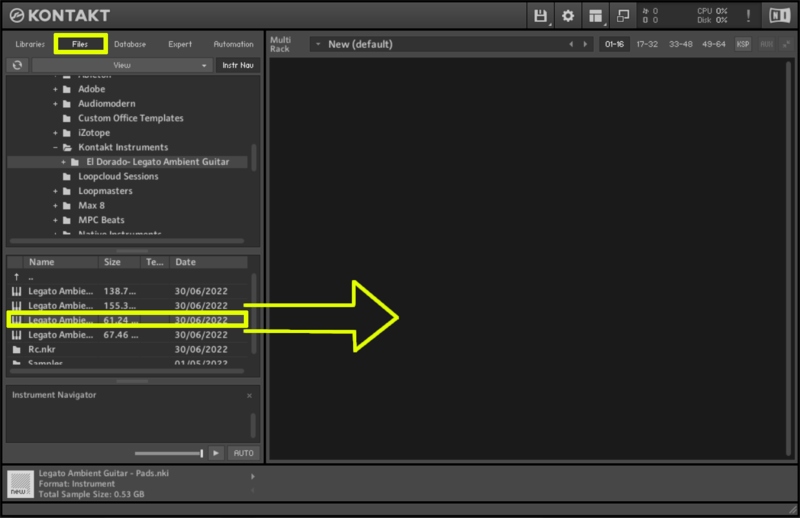Click folder tree horizontal scrollbar
Screen dimensions: 800x518
tap(127, 241)
